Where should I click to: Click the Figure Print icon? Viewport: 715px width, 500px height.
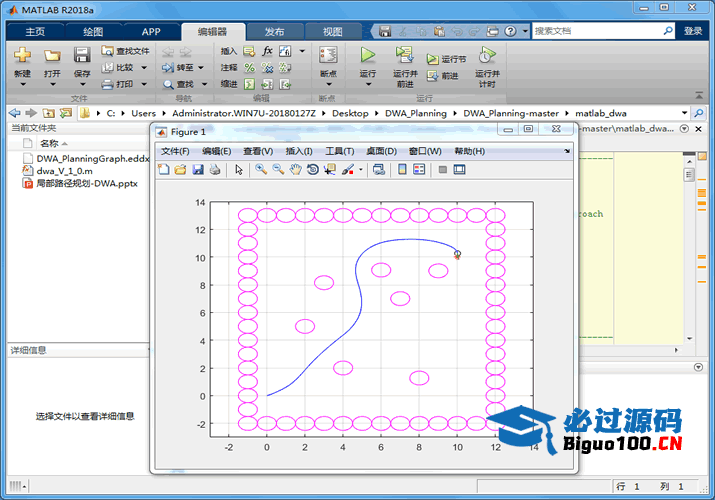click(215, 170)
